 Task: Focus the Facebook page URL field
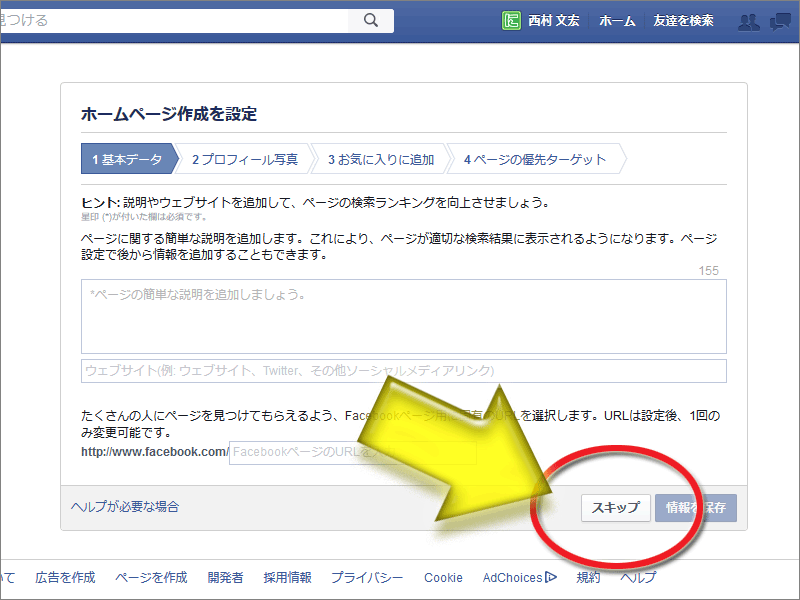point(353,453)
